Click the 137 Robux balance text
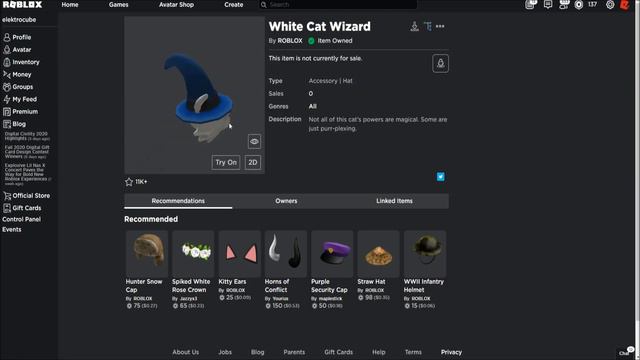Viewport: 640px width, 360px height. pyautogui.click(x=592, y=4)
